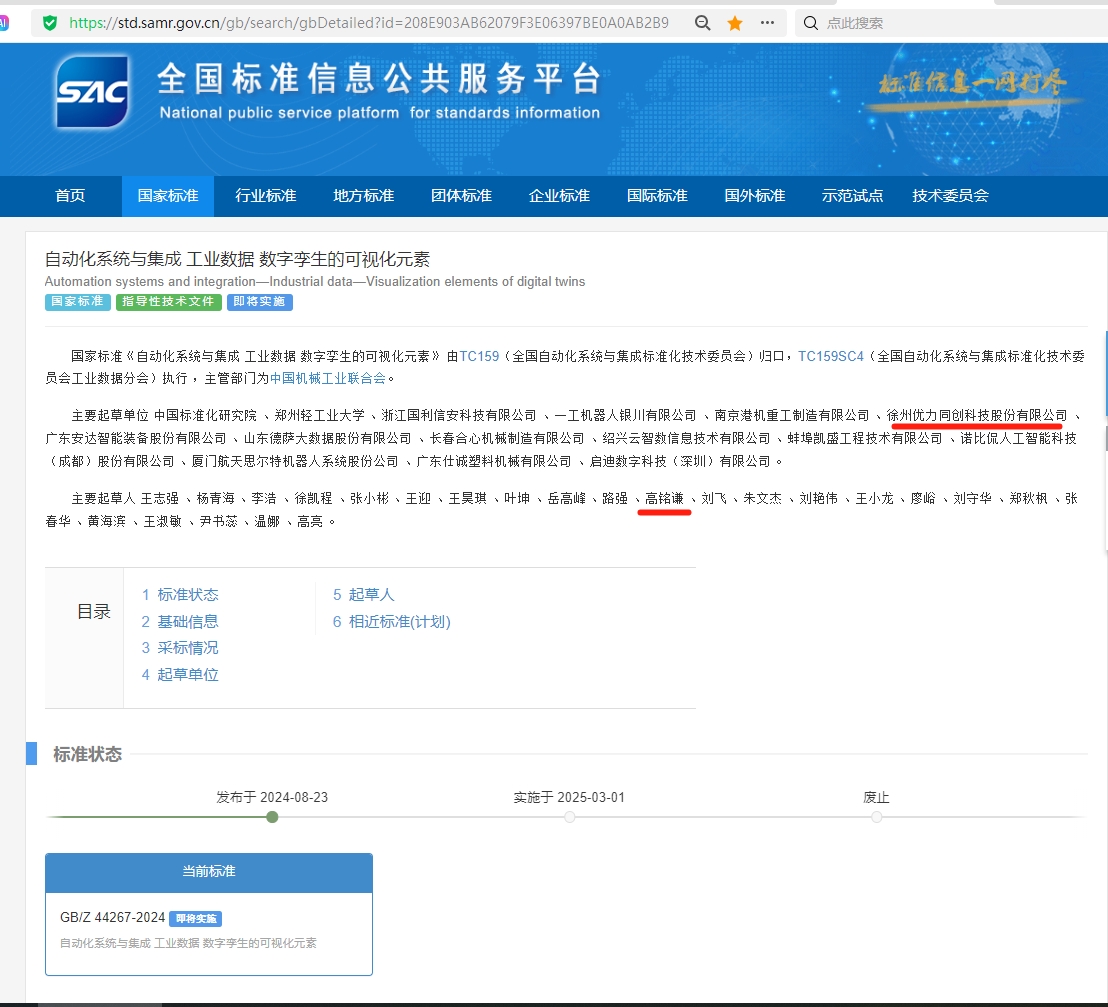Open the 中国机械工业联合会 link
Viewport: 1108px width, 1007px height.
coord(328,378)
